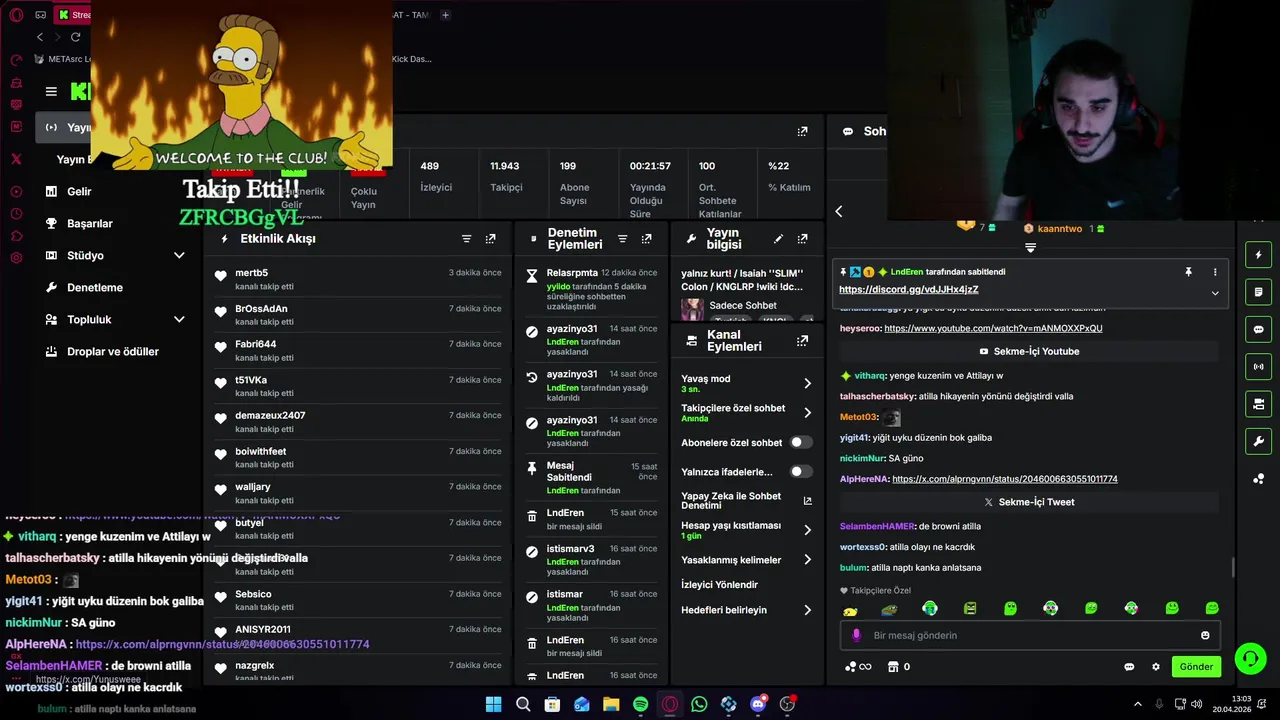
Task: Click the Gönder button
Action: click(1196, 667)
